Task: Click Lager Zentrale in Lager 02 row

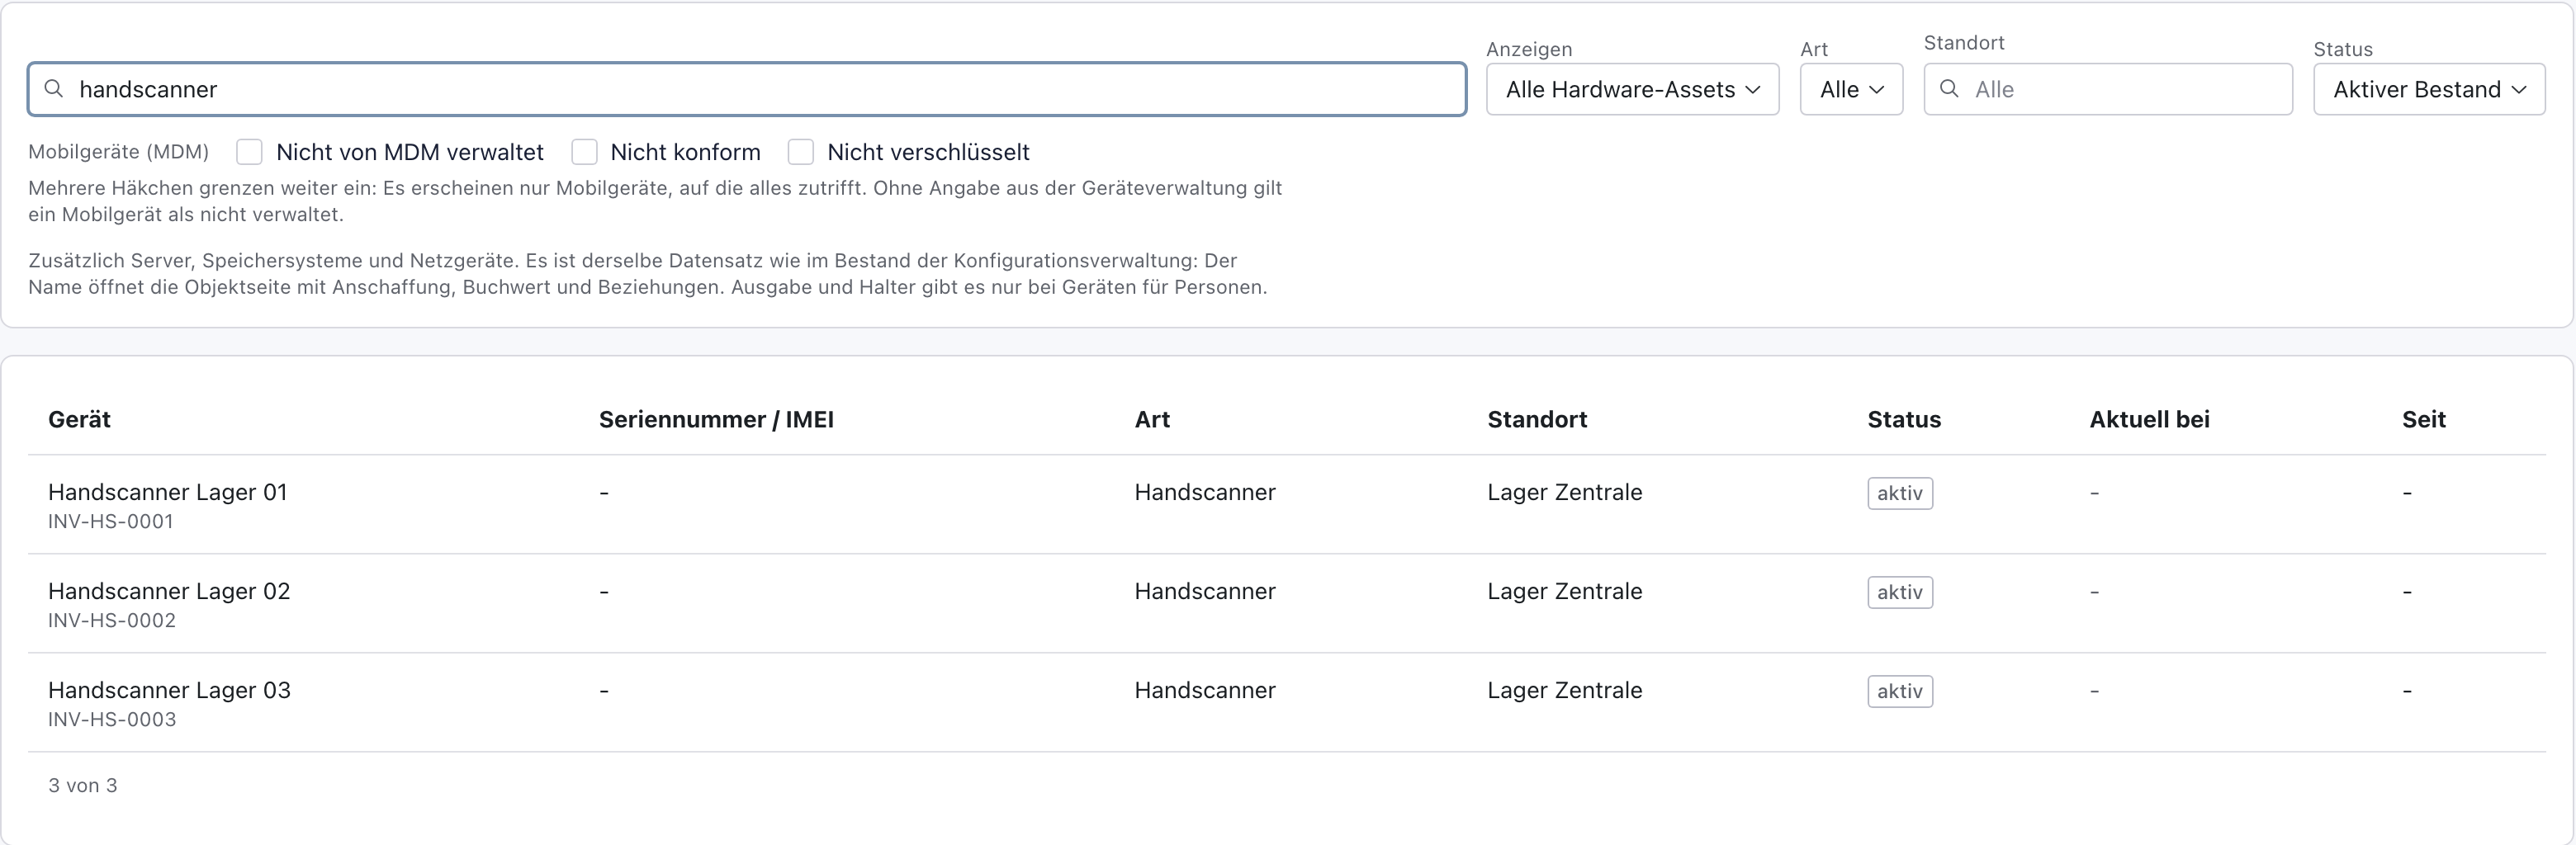Action: [x=1565, y=591]
